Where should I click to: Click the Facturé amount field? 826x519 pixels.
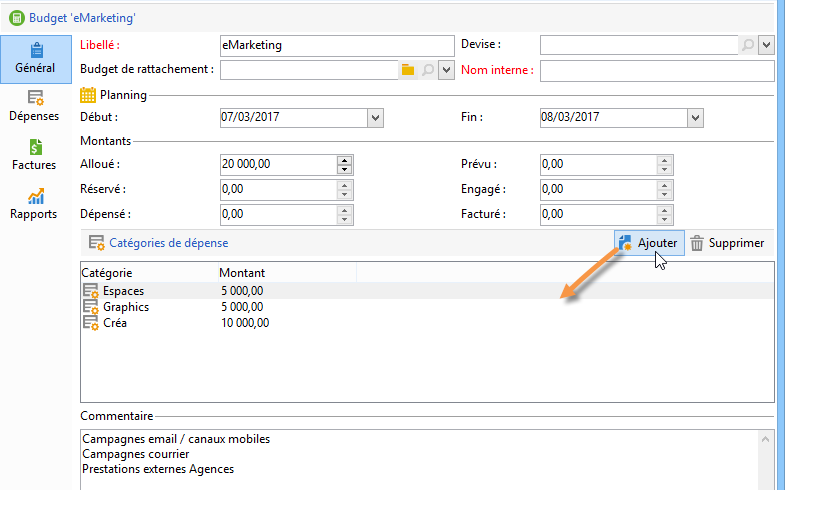[x=598, y=214]
